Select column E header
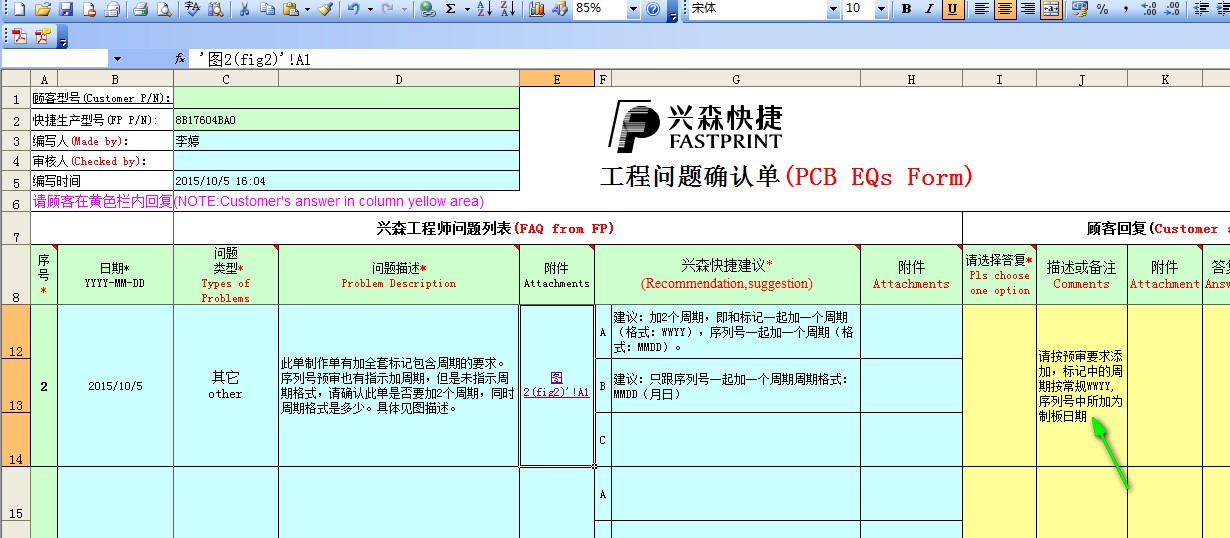 click(x=557, y=79)
